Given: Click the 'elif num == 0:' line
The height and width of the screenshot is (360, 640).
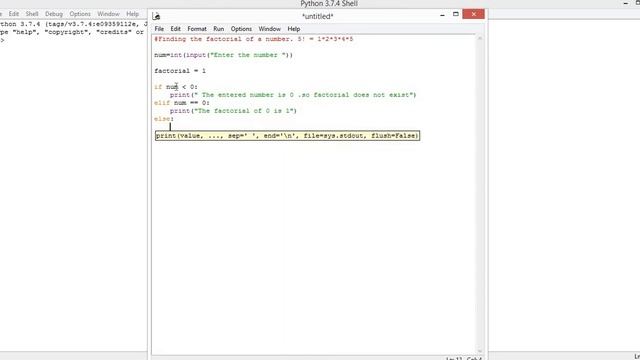Looking at the screenshot, I should point(182,103).
